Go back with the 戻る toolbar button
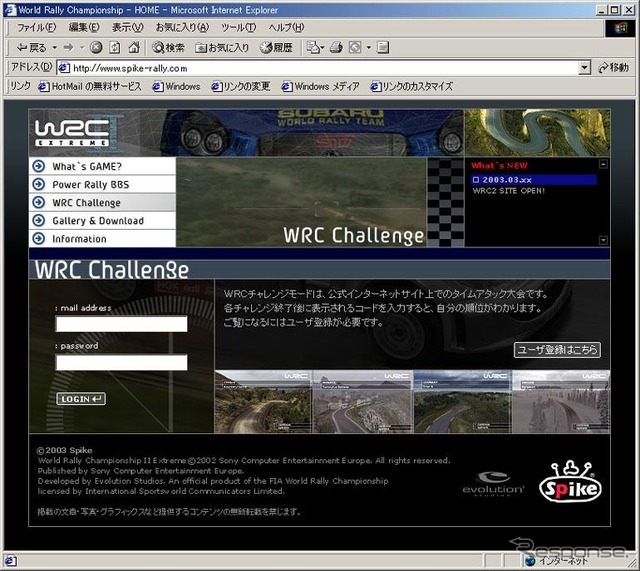The height and width of the screenshot is (571, 640). (x=31, y=48)
